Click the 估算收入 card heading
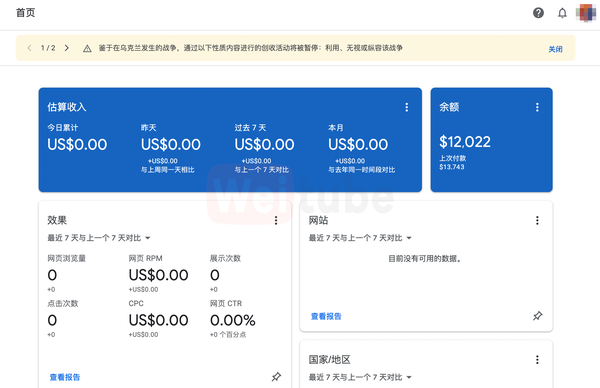600x388 pixels. (67, 107)
